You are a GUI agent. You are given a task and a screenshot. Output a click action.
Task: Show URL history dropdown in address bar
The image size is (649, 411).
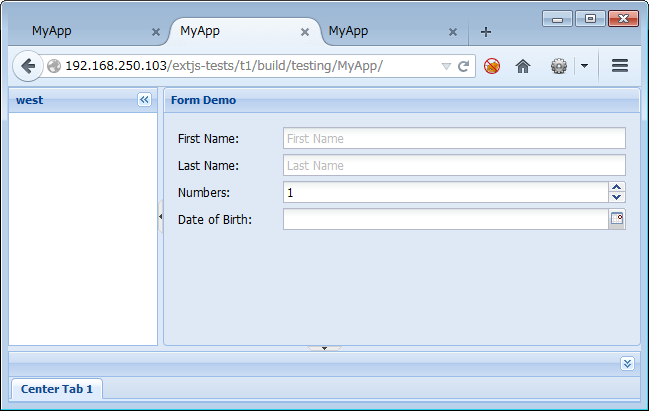[x=446, y=66]
